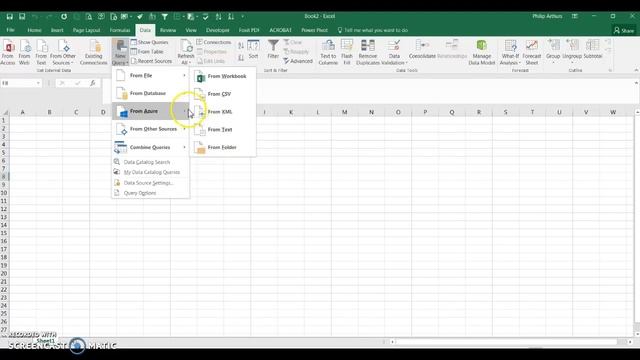Image resolution: width=640 pixels, height=360 pixels.
Task: Click the Remove Duplicates icon
Action: pyautogui.click(x=368, y=52)
